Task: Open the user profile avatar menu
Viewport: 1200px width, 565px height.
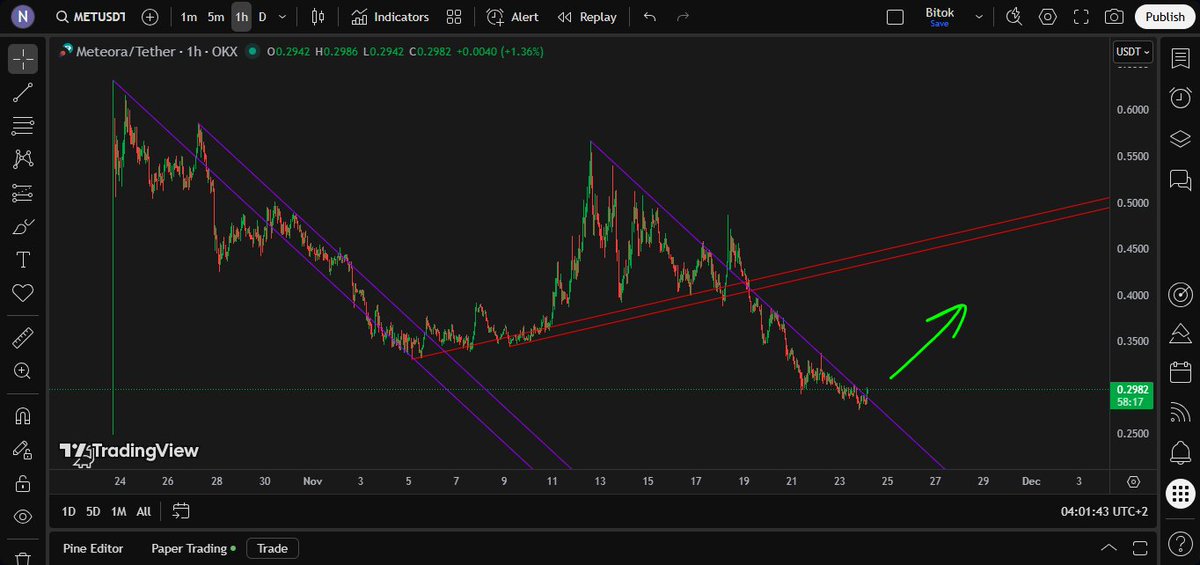Action: tap(23, 16)
